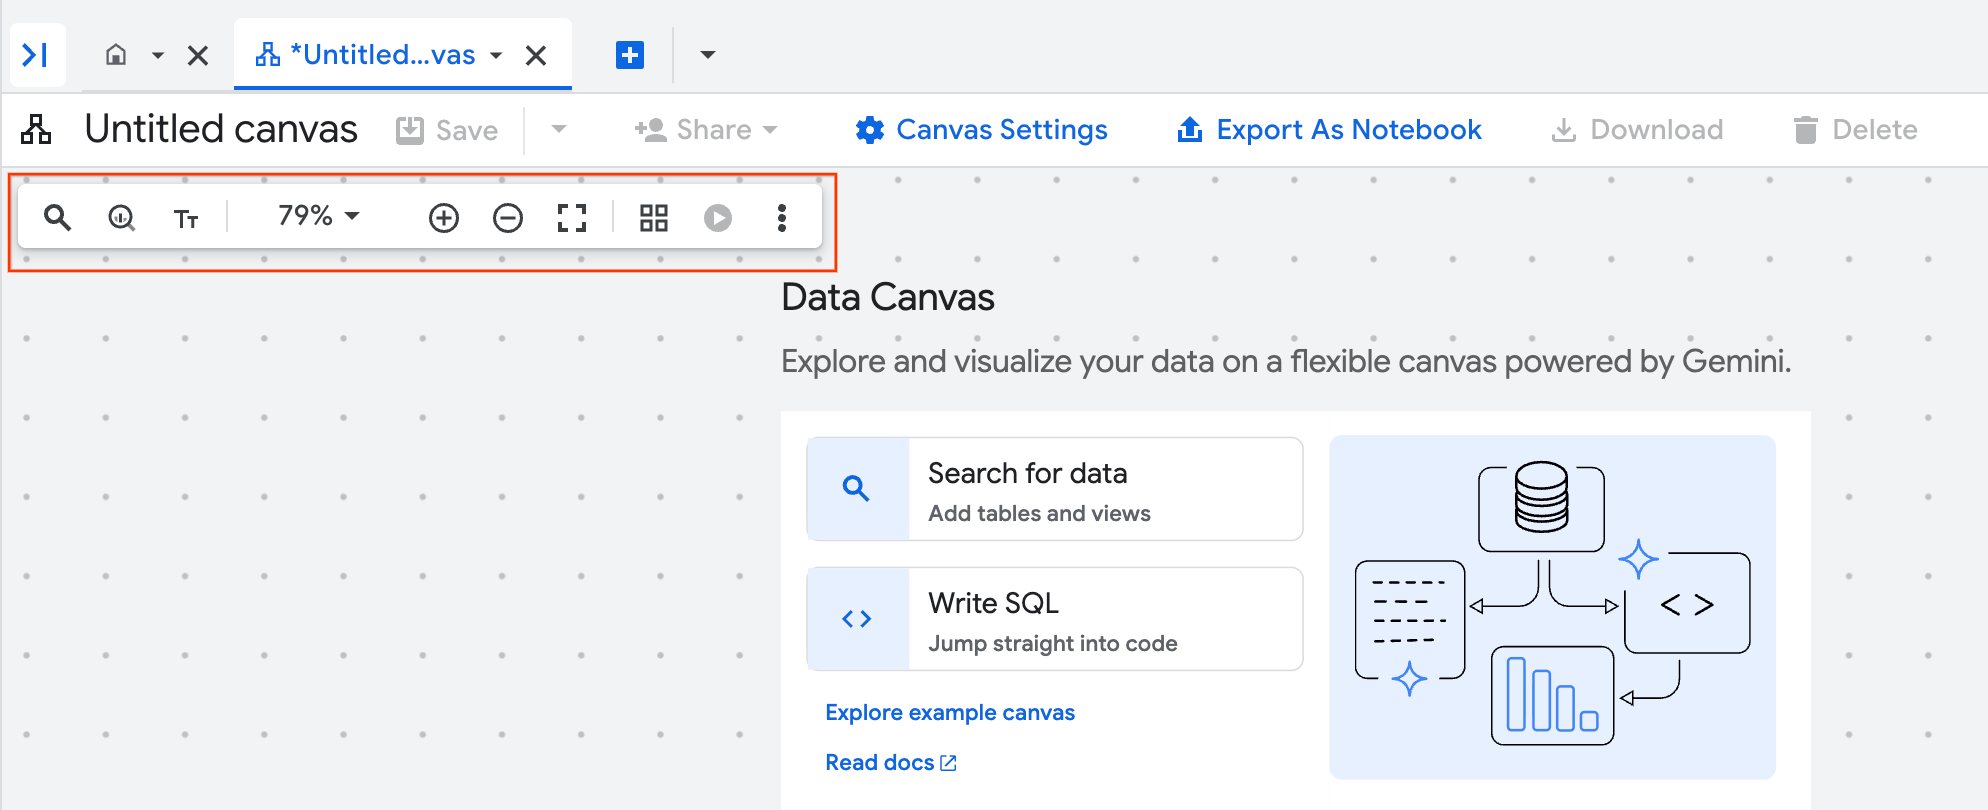Click the grid layout icon
The width and height of the screenshot is (1988, 810).
point(654,217)
